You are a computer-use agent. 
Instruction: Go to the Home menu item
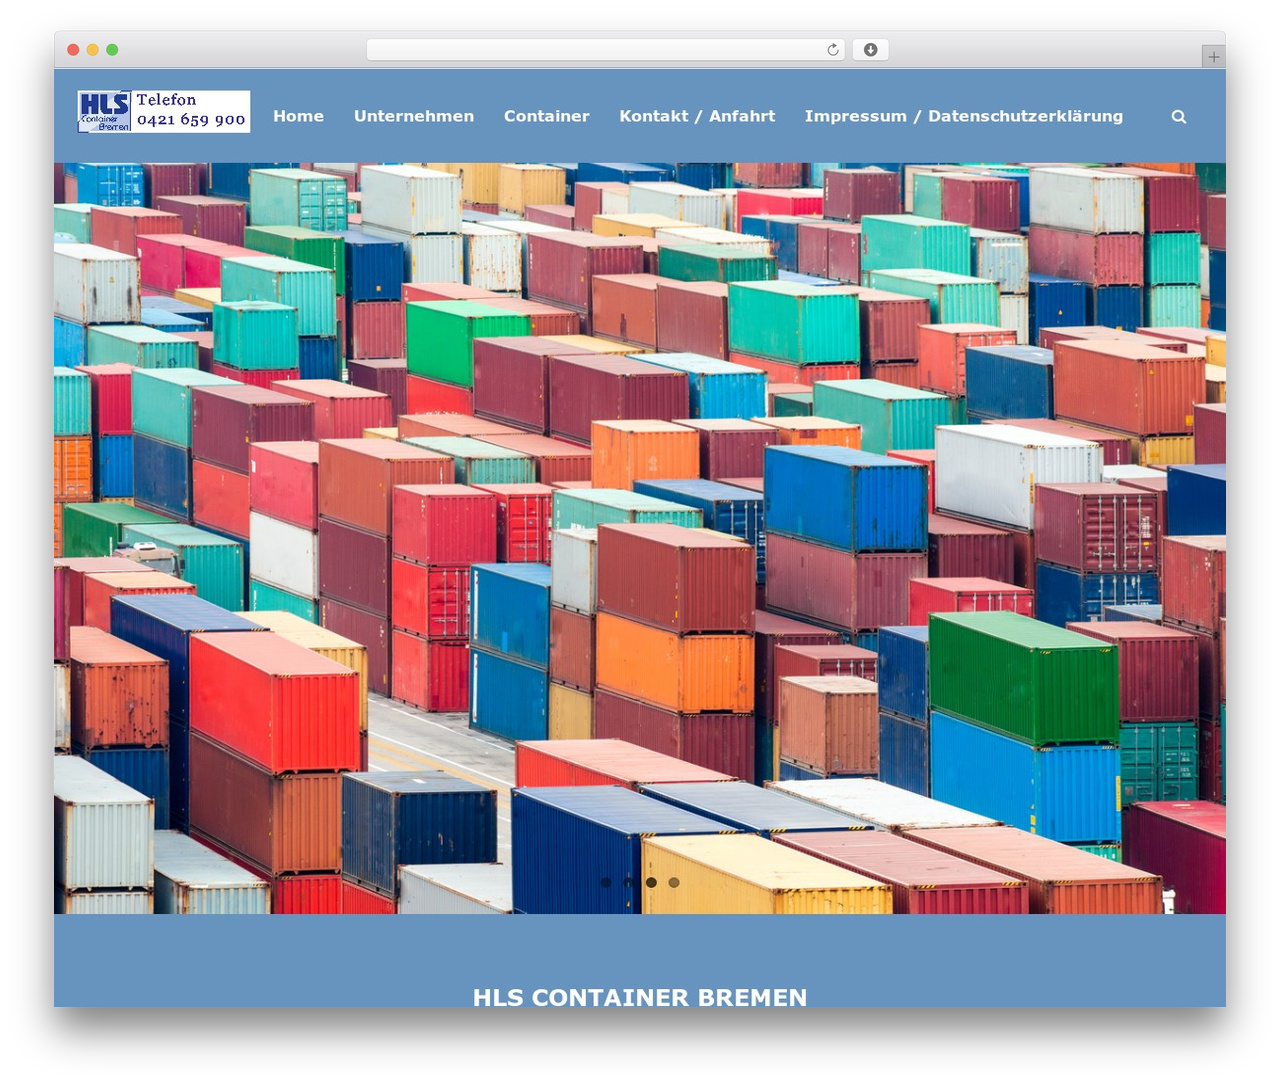(298, 116)
